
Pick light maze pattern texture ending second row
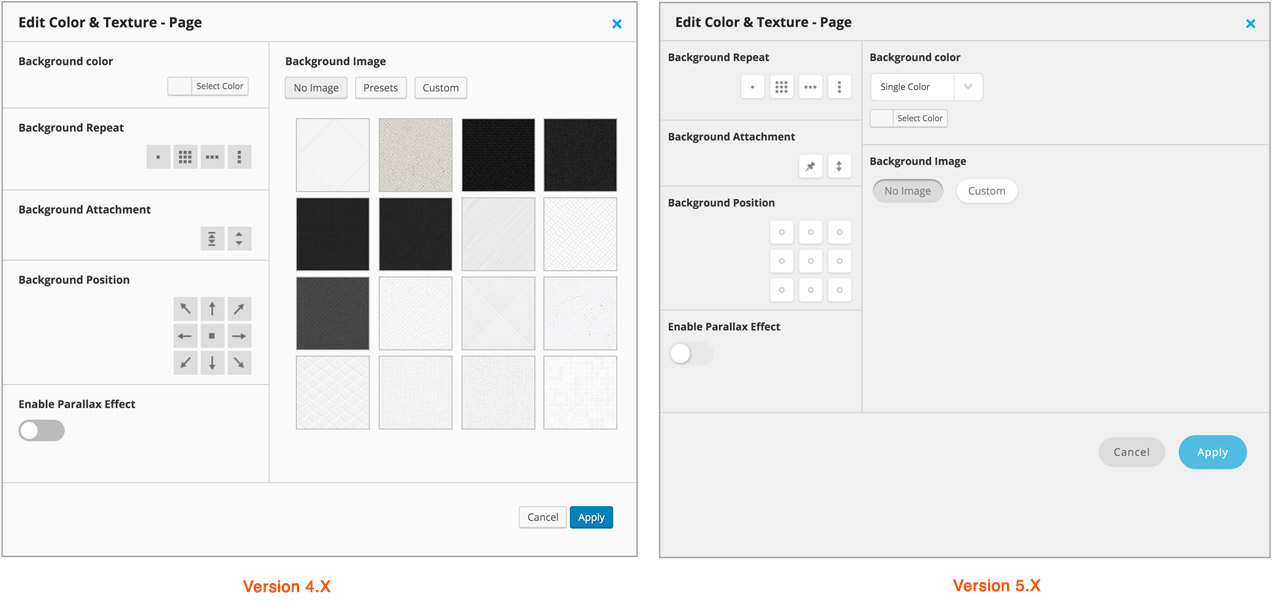580,234
